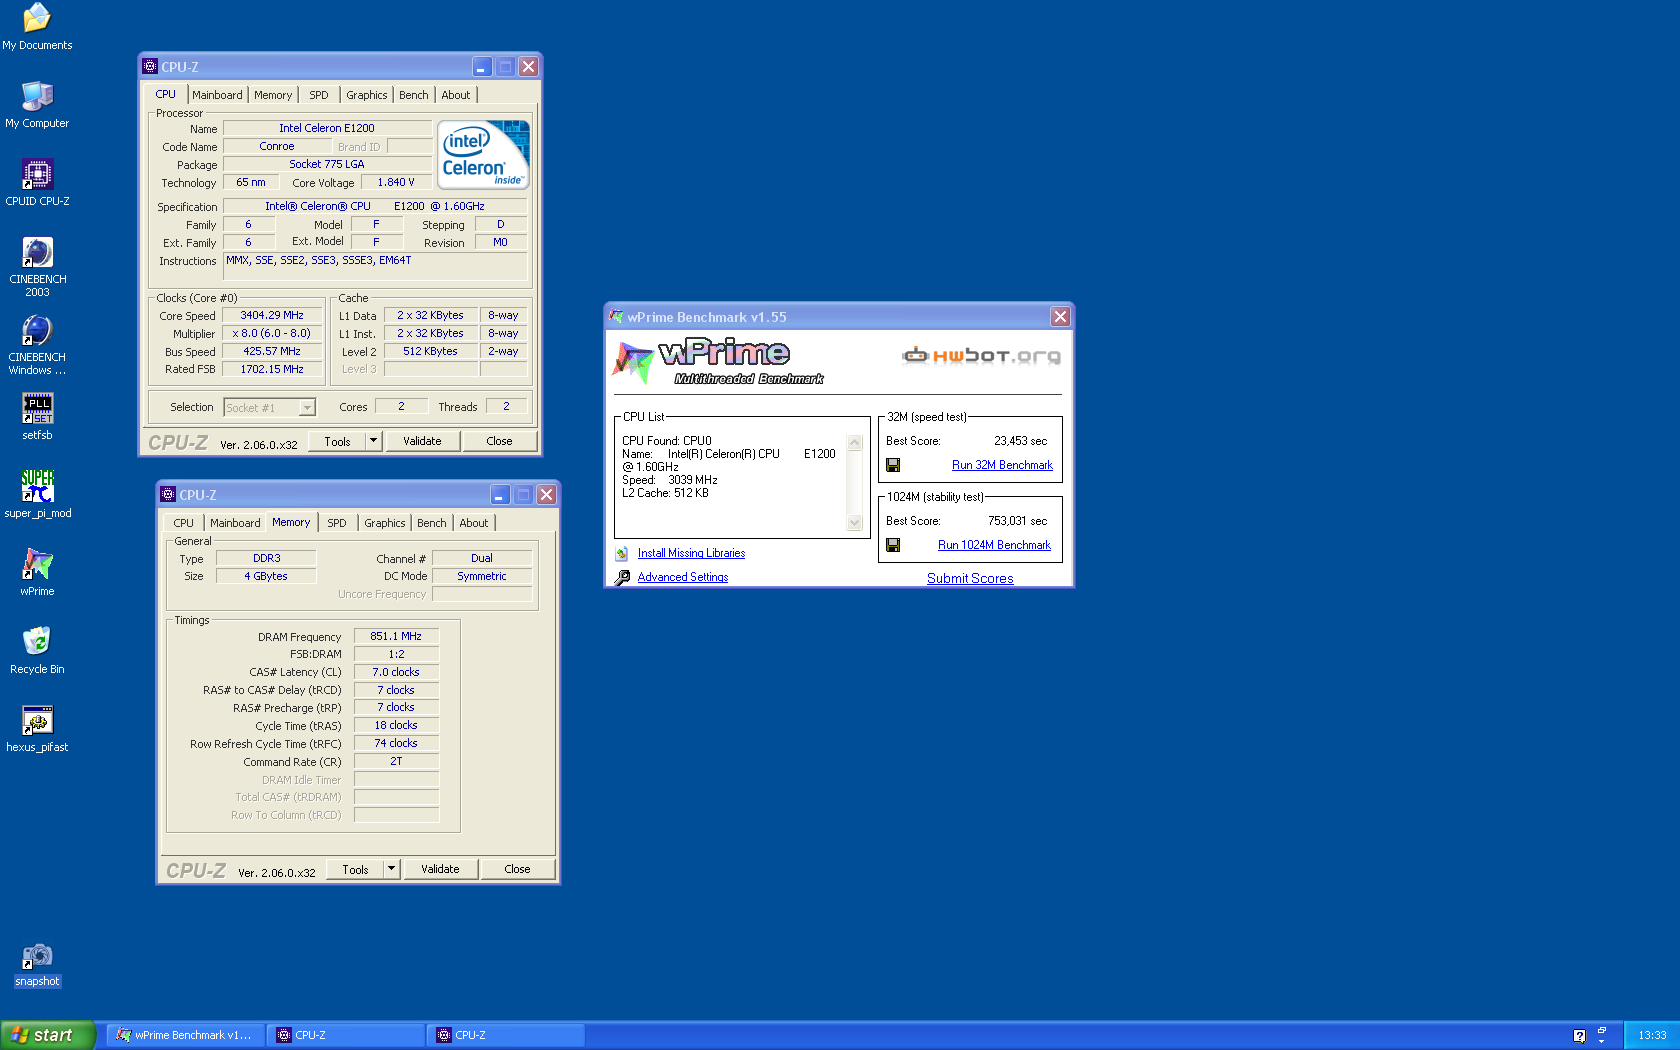
Task: Click the Install Missing Libraries icon
Action: point(622,553)
